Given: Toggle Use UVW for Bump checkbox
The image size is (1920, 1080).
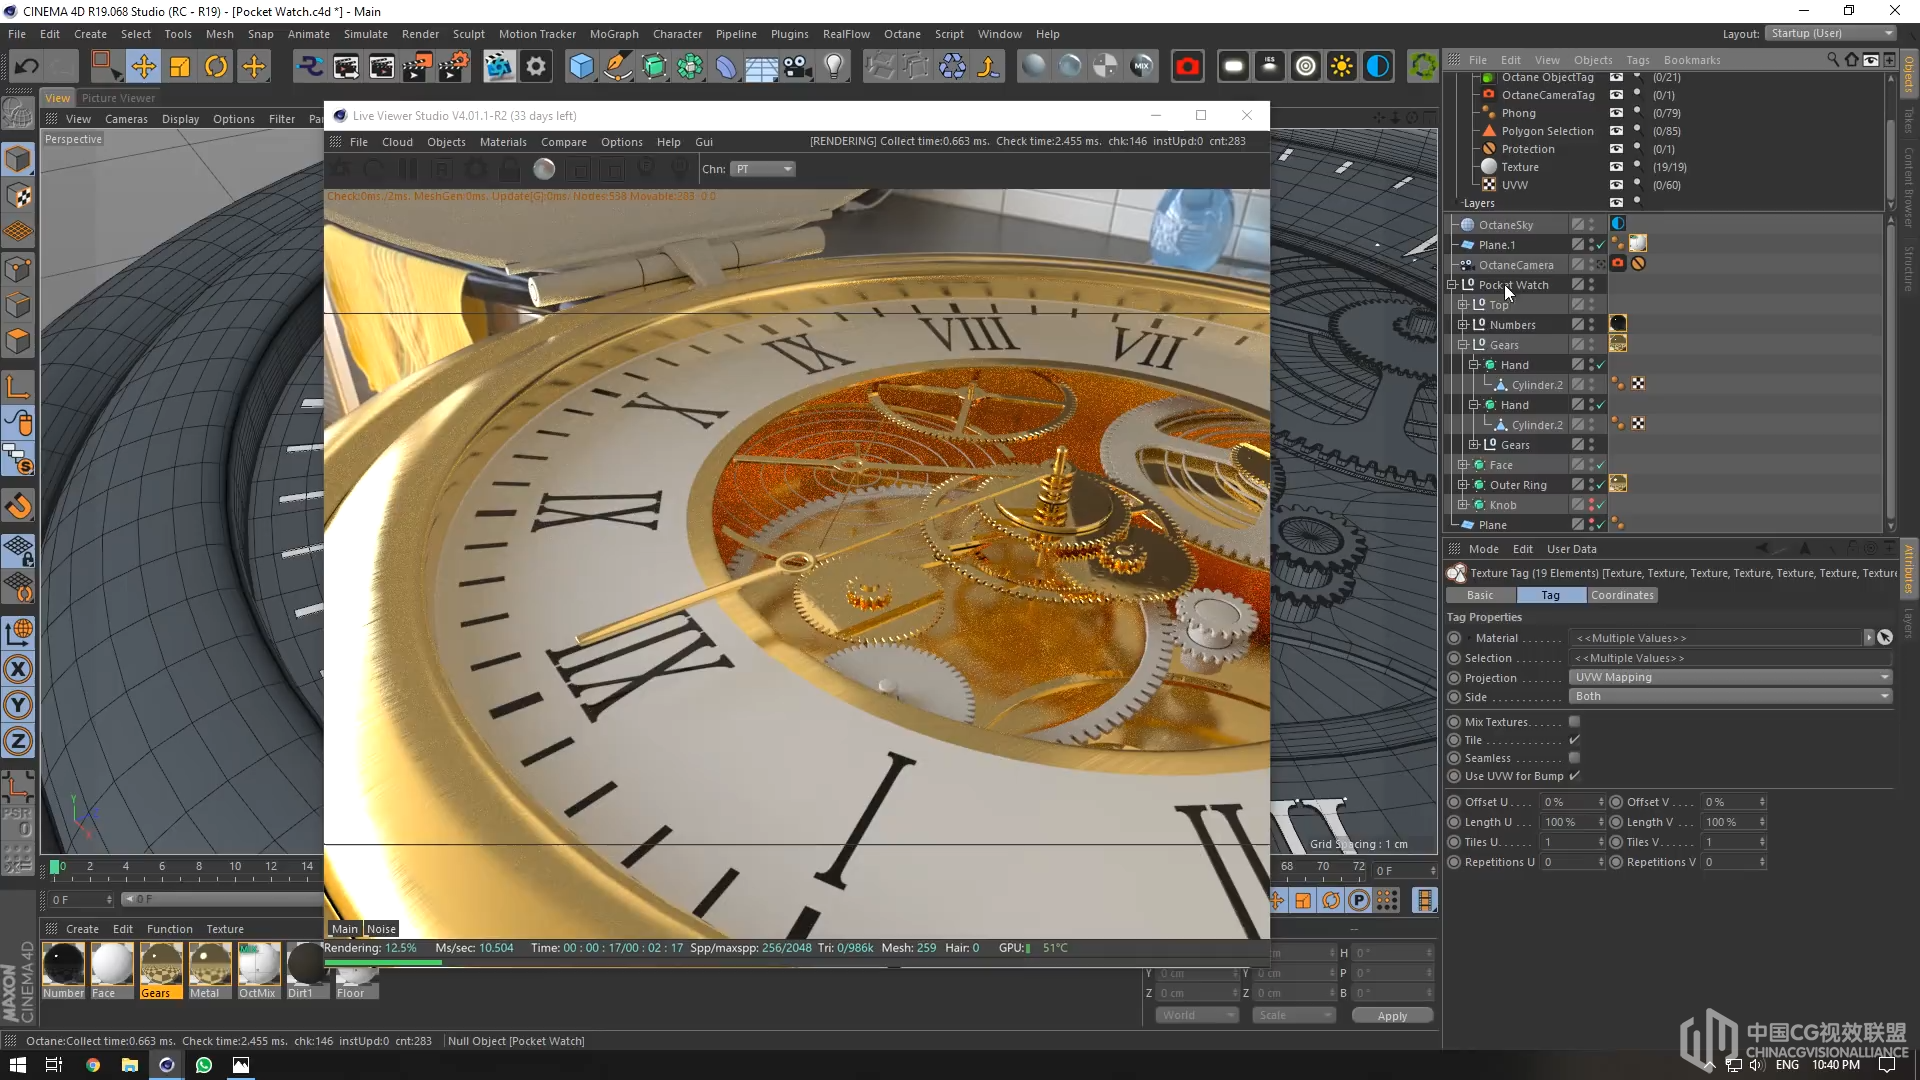Looking at the screenshot, I should [1574, 776].
